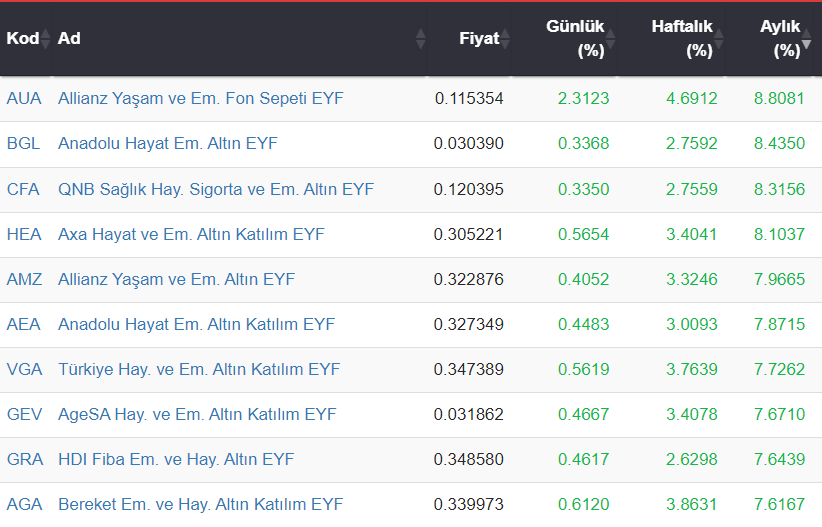This screenshot has width=822, height=527.
Task: Select price value 0.322876
Action: pyautogui.click(x=469, y=279)
